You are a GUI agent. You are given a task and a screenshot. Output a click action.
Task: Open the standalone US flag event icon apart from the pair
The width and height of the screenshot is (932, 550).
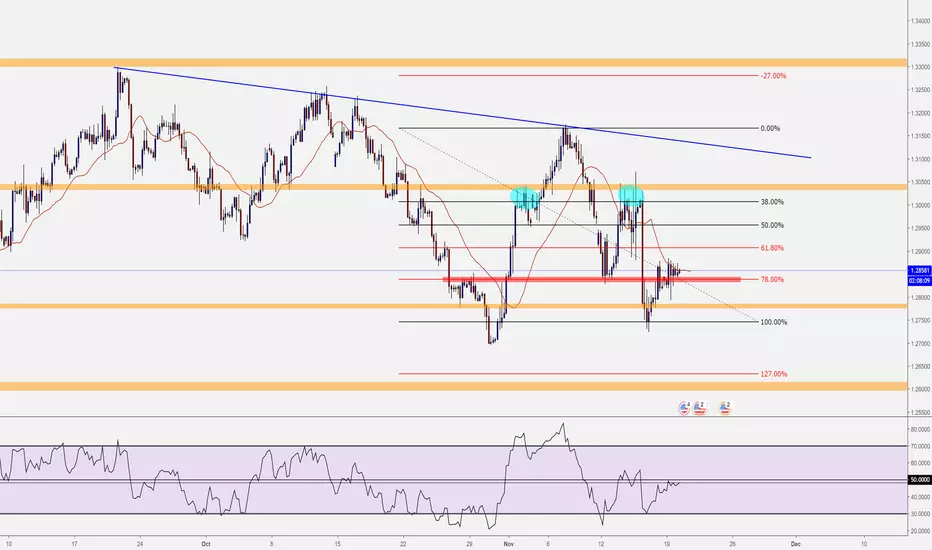tap(725, 408)
